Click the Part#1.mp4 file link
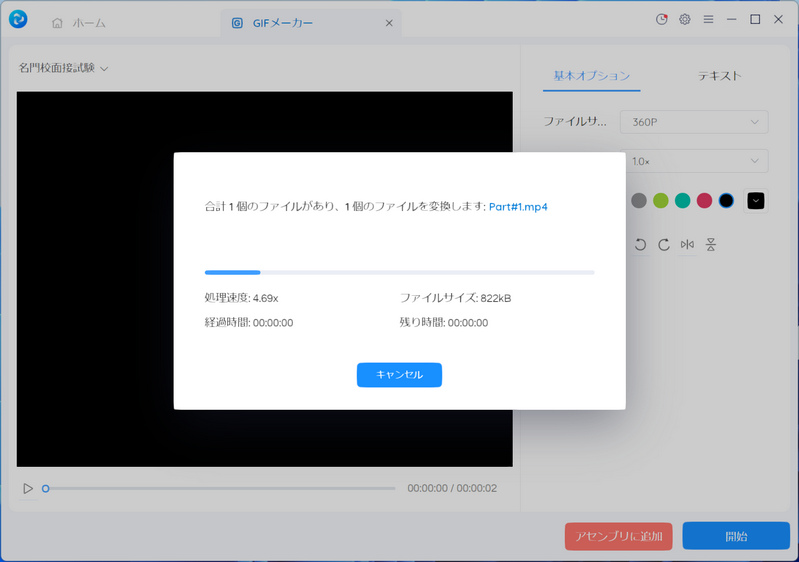 click(518, 207)
